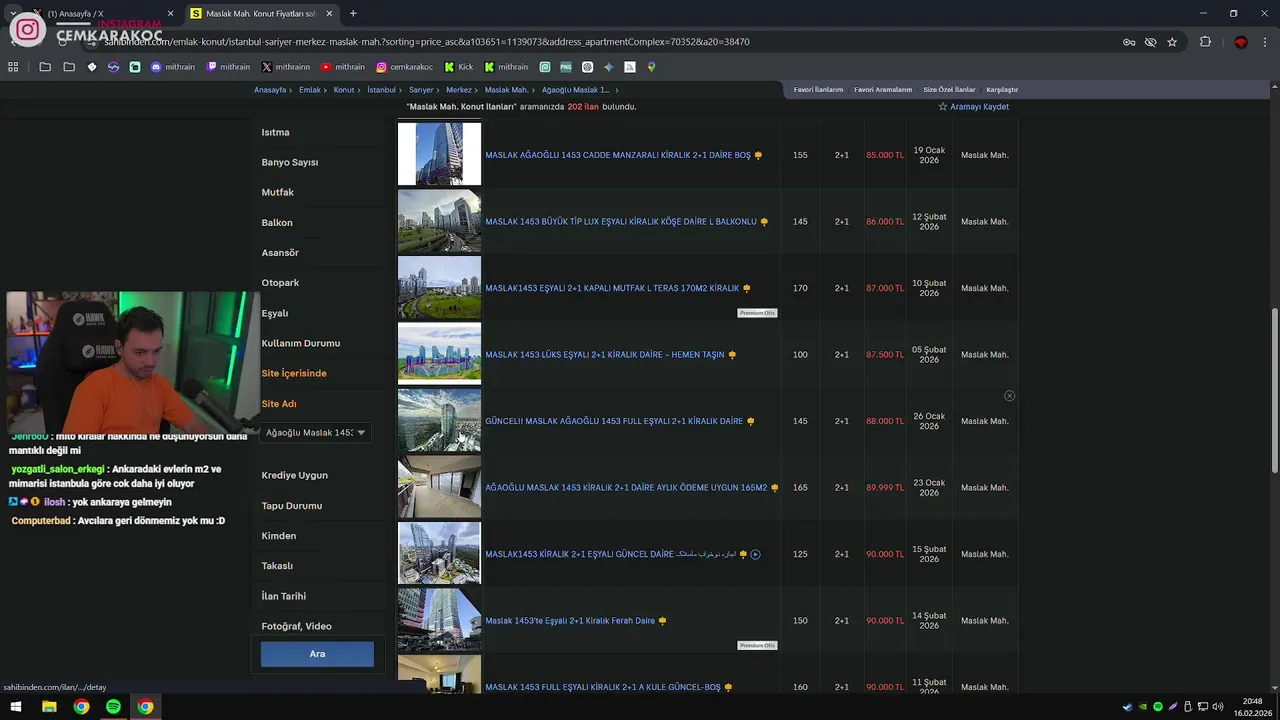The width and height of the screenshot is (1280, 720).
Task: Open the Favori Aramalarım menu
Action: (883, 90)
